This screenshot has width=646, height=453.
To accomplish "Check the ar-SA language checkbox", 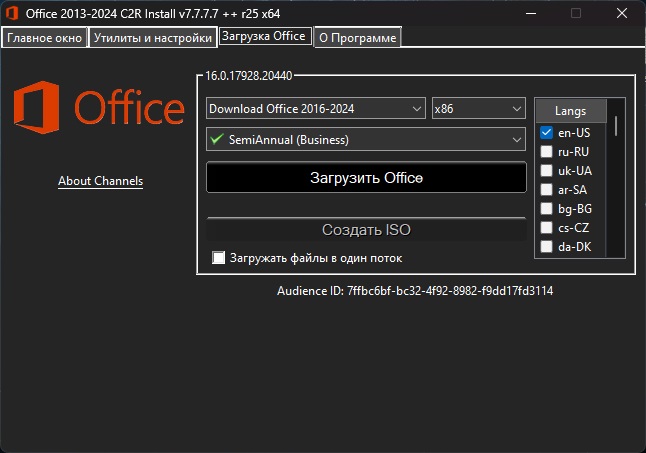I will point(546,189).
